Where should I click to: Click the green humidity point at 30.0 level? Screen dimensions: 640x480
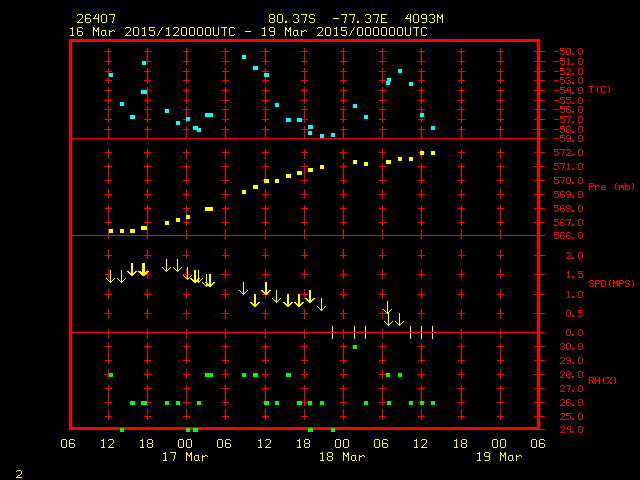[x=355, y=347]
